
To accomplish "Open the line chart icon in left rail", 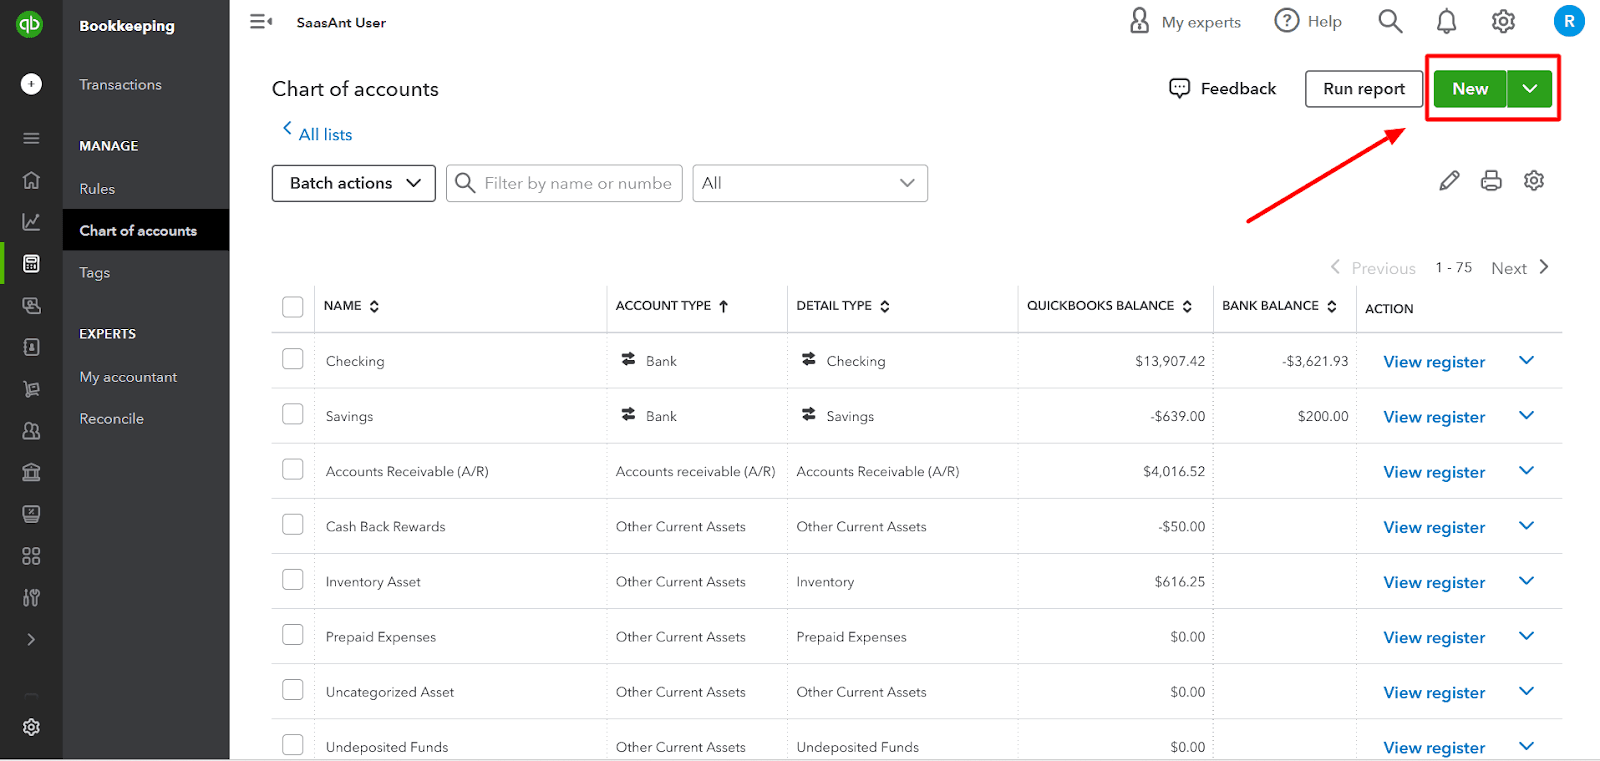I will tap(31, 222).
